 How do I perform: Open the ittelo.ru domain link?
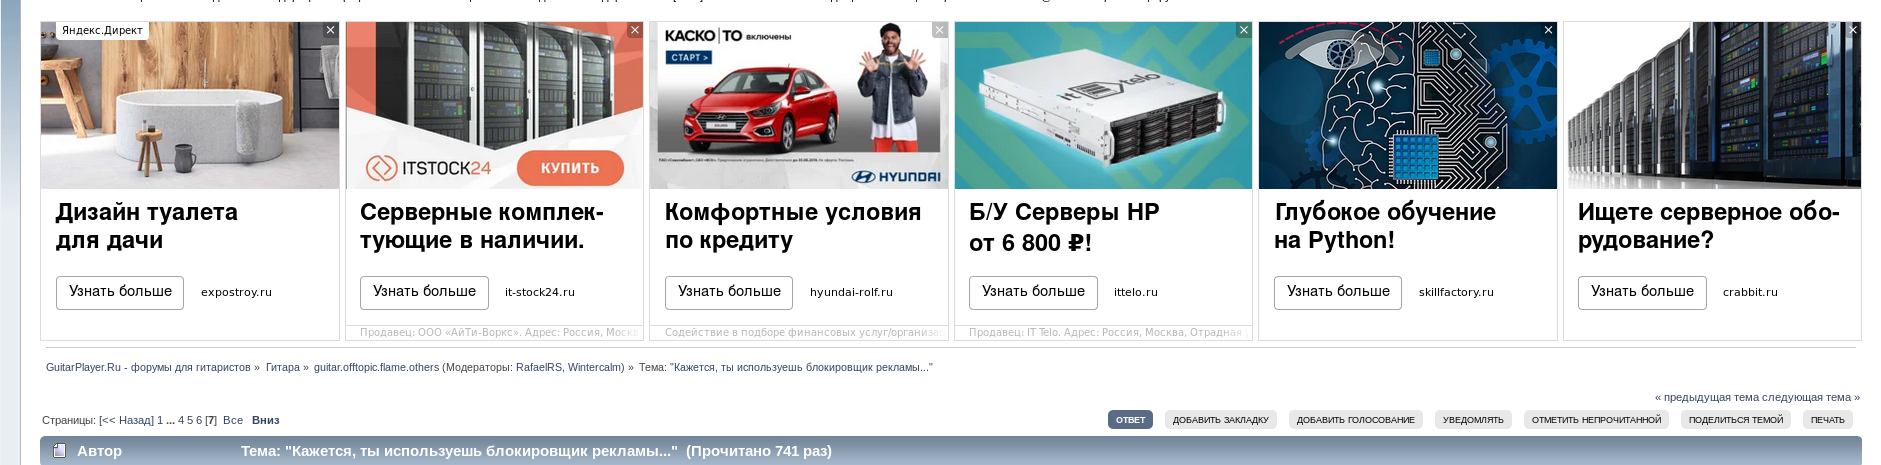pyautogui.click(x=1136, y=292)
